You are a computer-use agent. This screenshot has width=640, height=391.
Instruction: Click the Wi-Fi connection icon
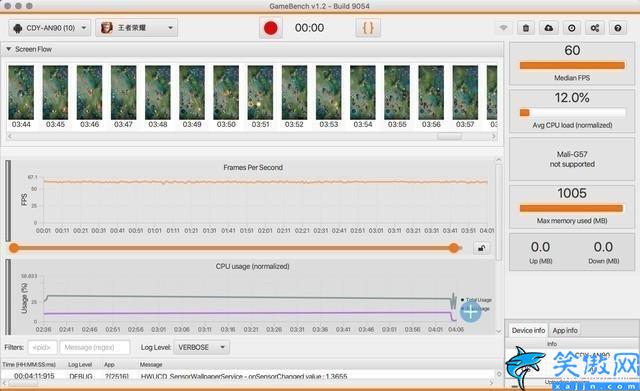(x=504, y=28)
